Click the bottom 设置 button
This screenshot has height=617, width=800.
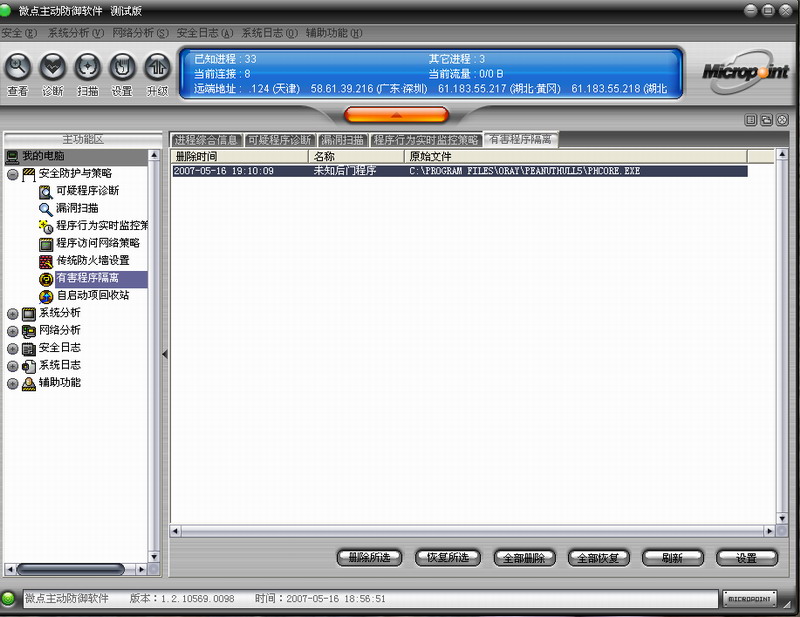747,558
